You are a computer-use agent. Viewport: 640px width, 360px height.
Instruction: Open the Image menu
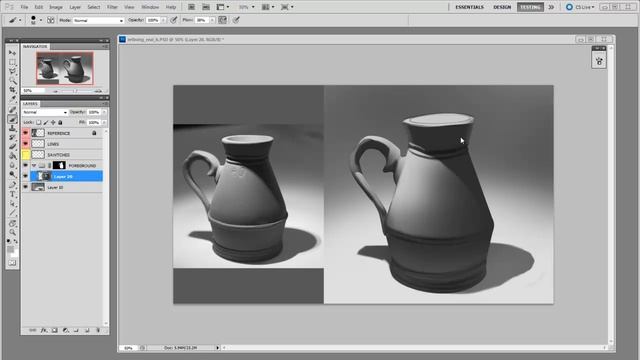(x=56, y=7)
